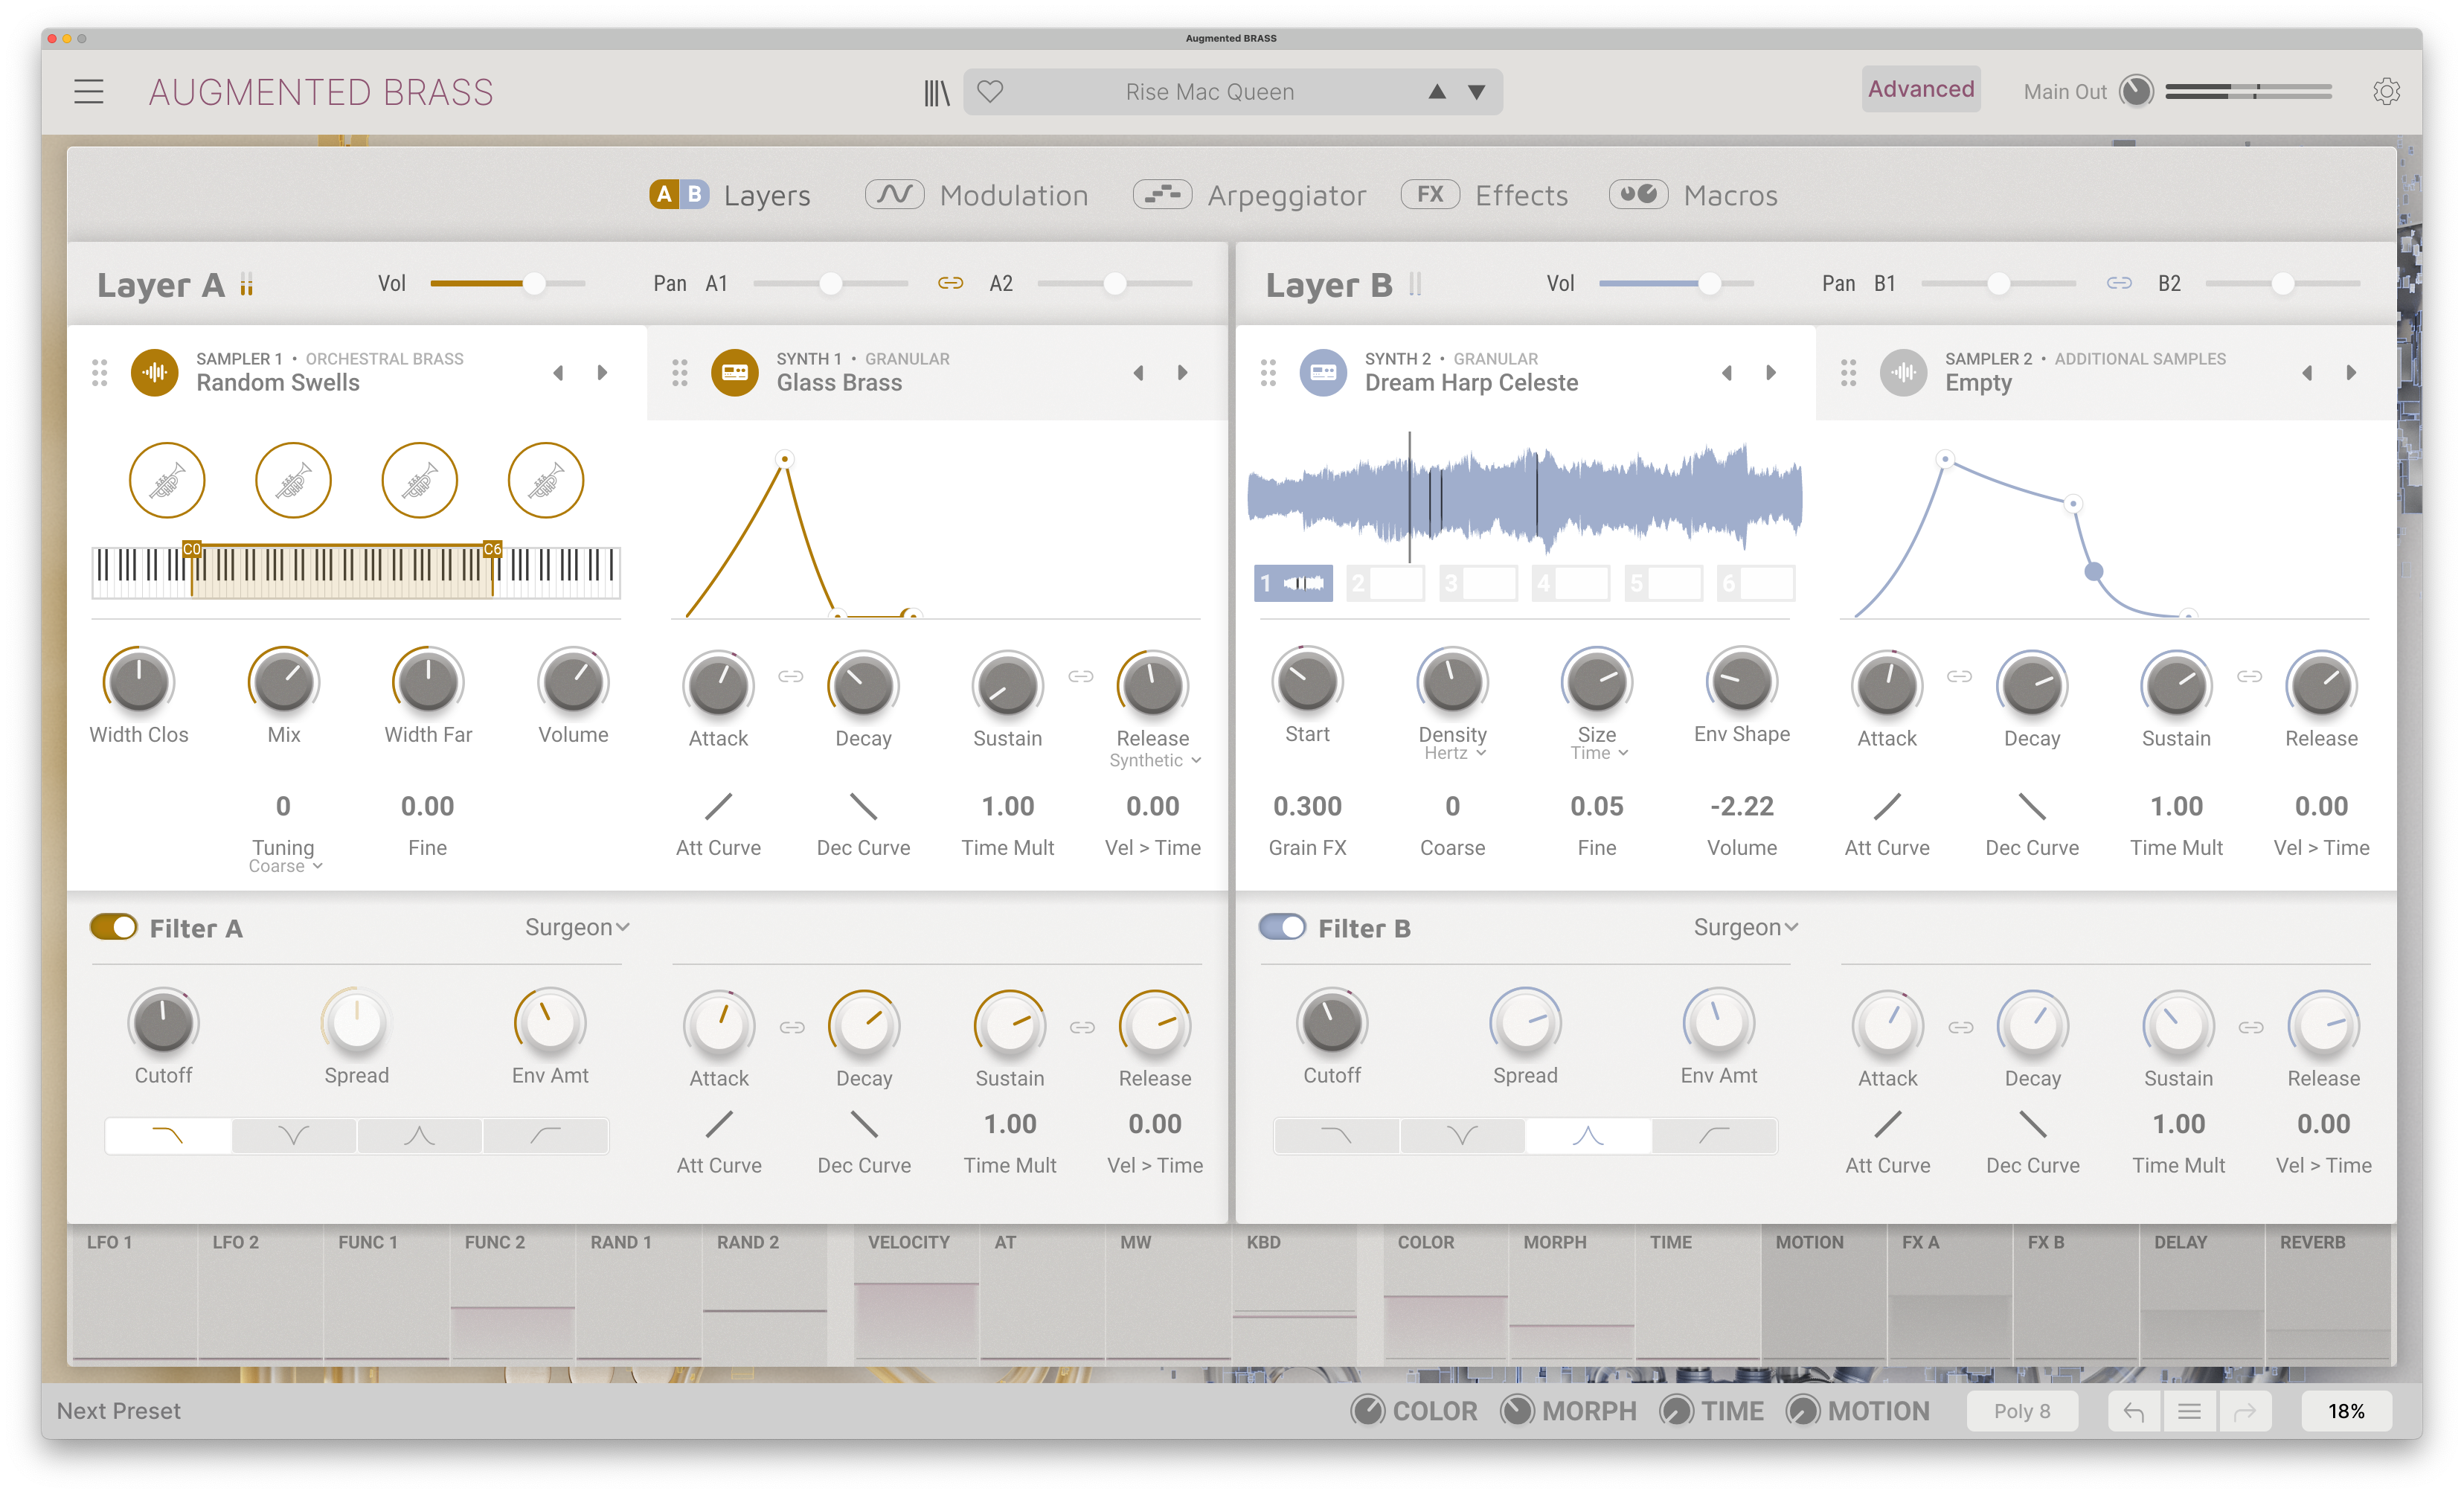The height and width of the screenshot is (1494, 2464).
Task: Click the Poly 8 polyphony button
Action: (2021, 1411)
